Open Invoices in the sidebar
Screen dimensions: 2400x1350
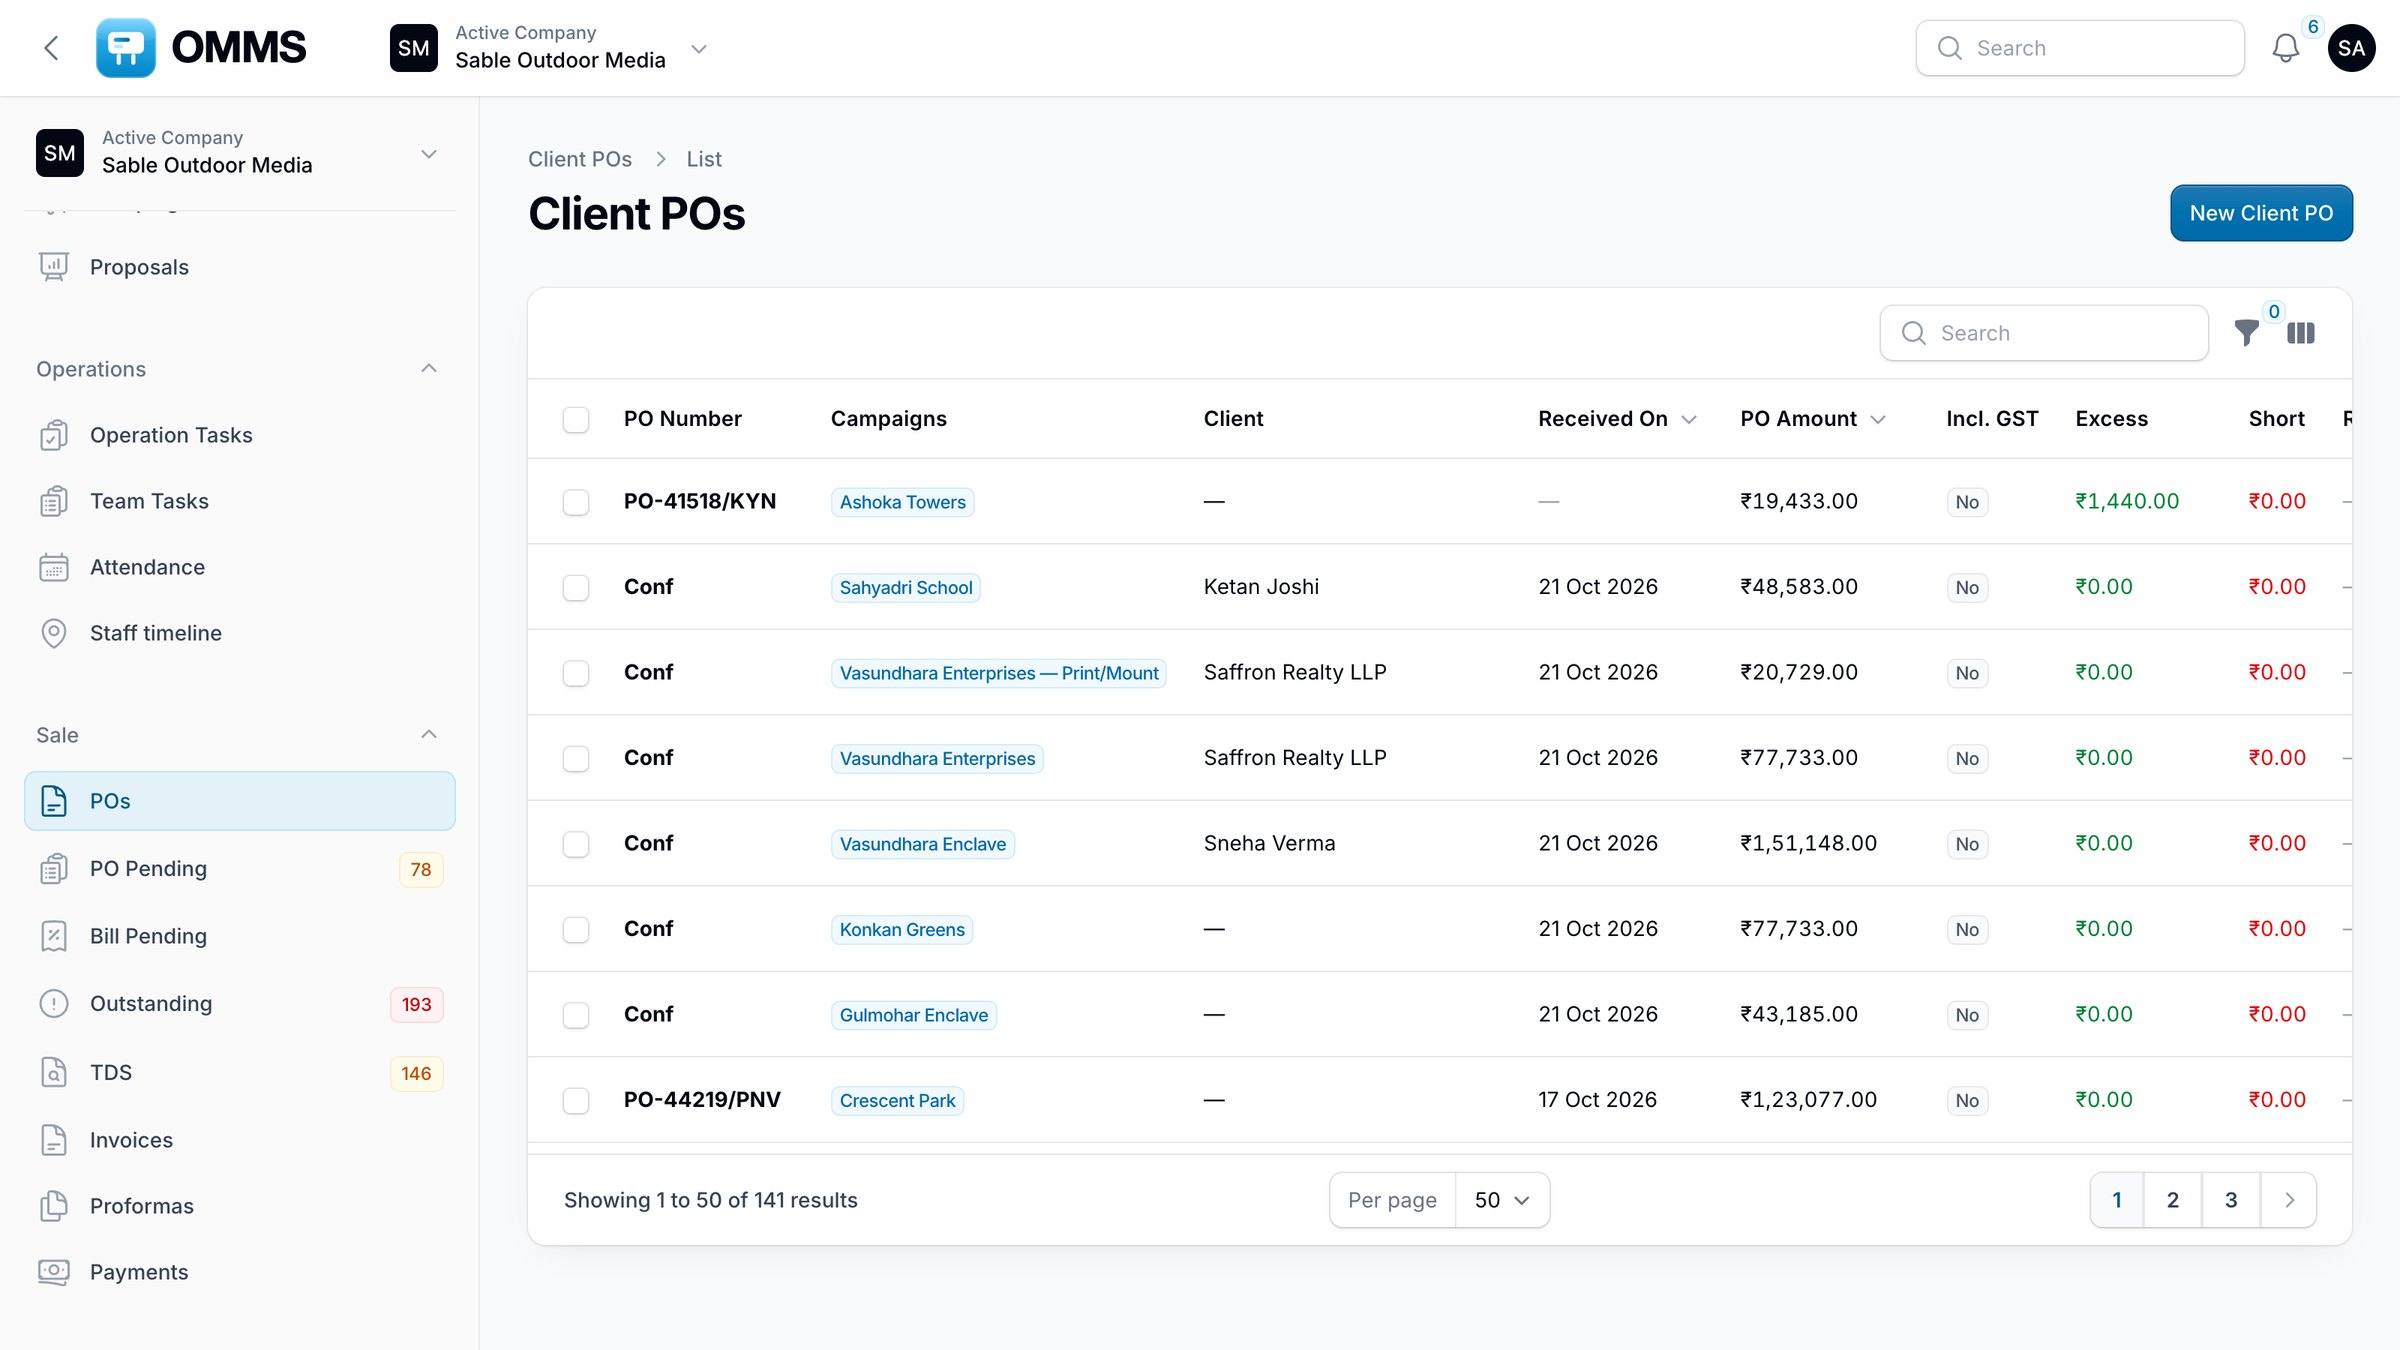tap(240, 1140)
